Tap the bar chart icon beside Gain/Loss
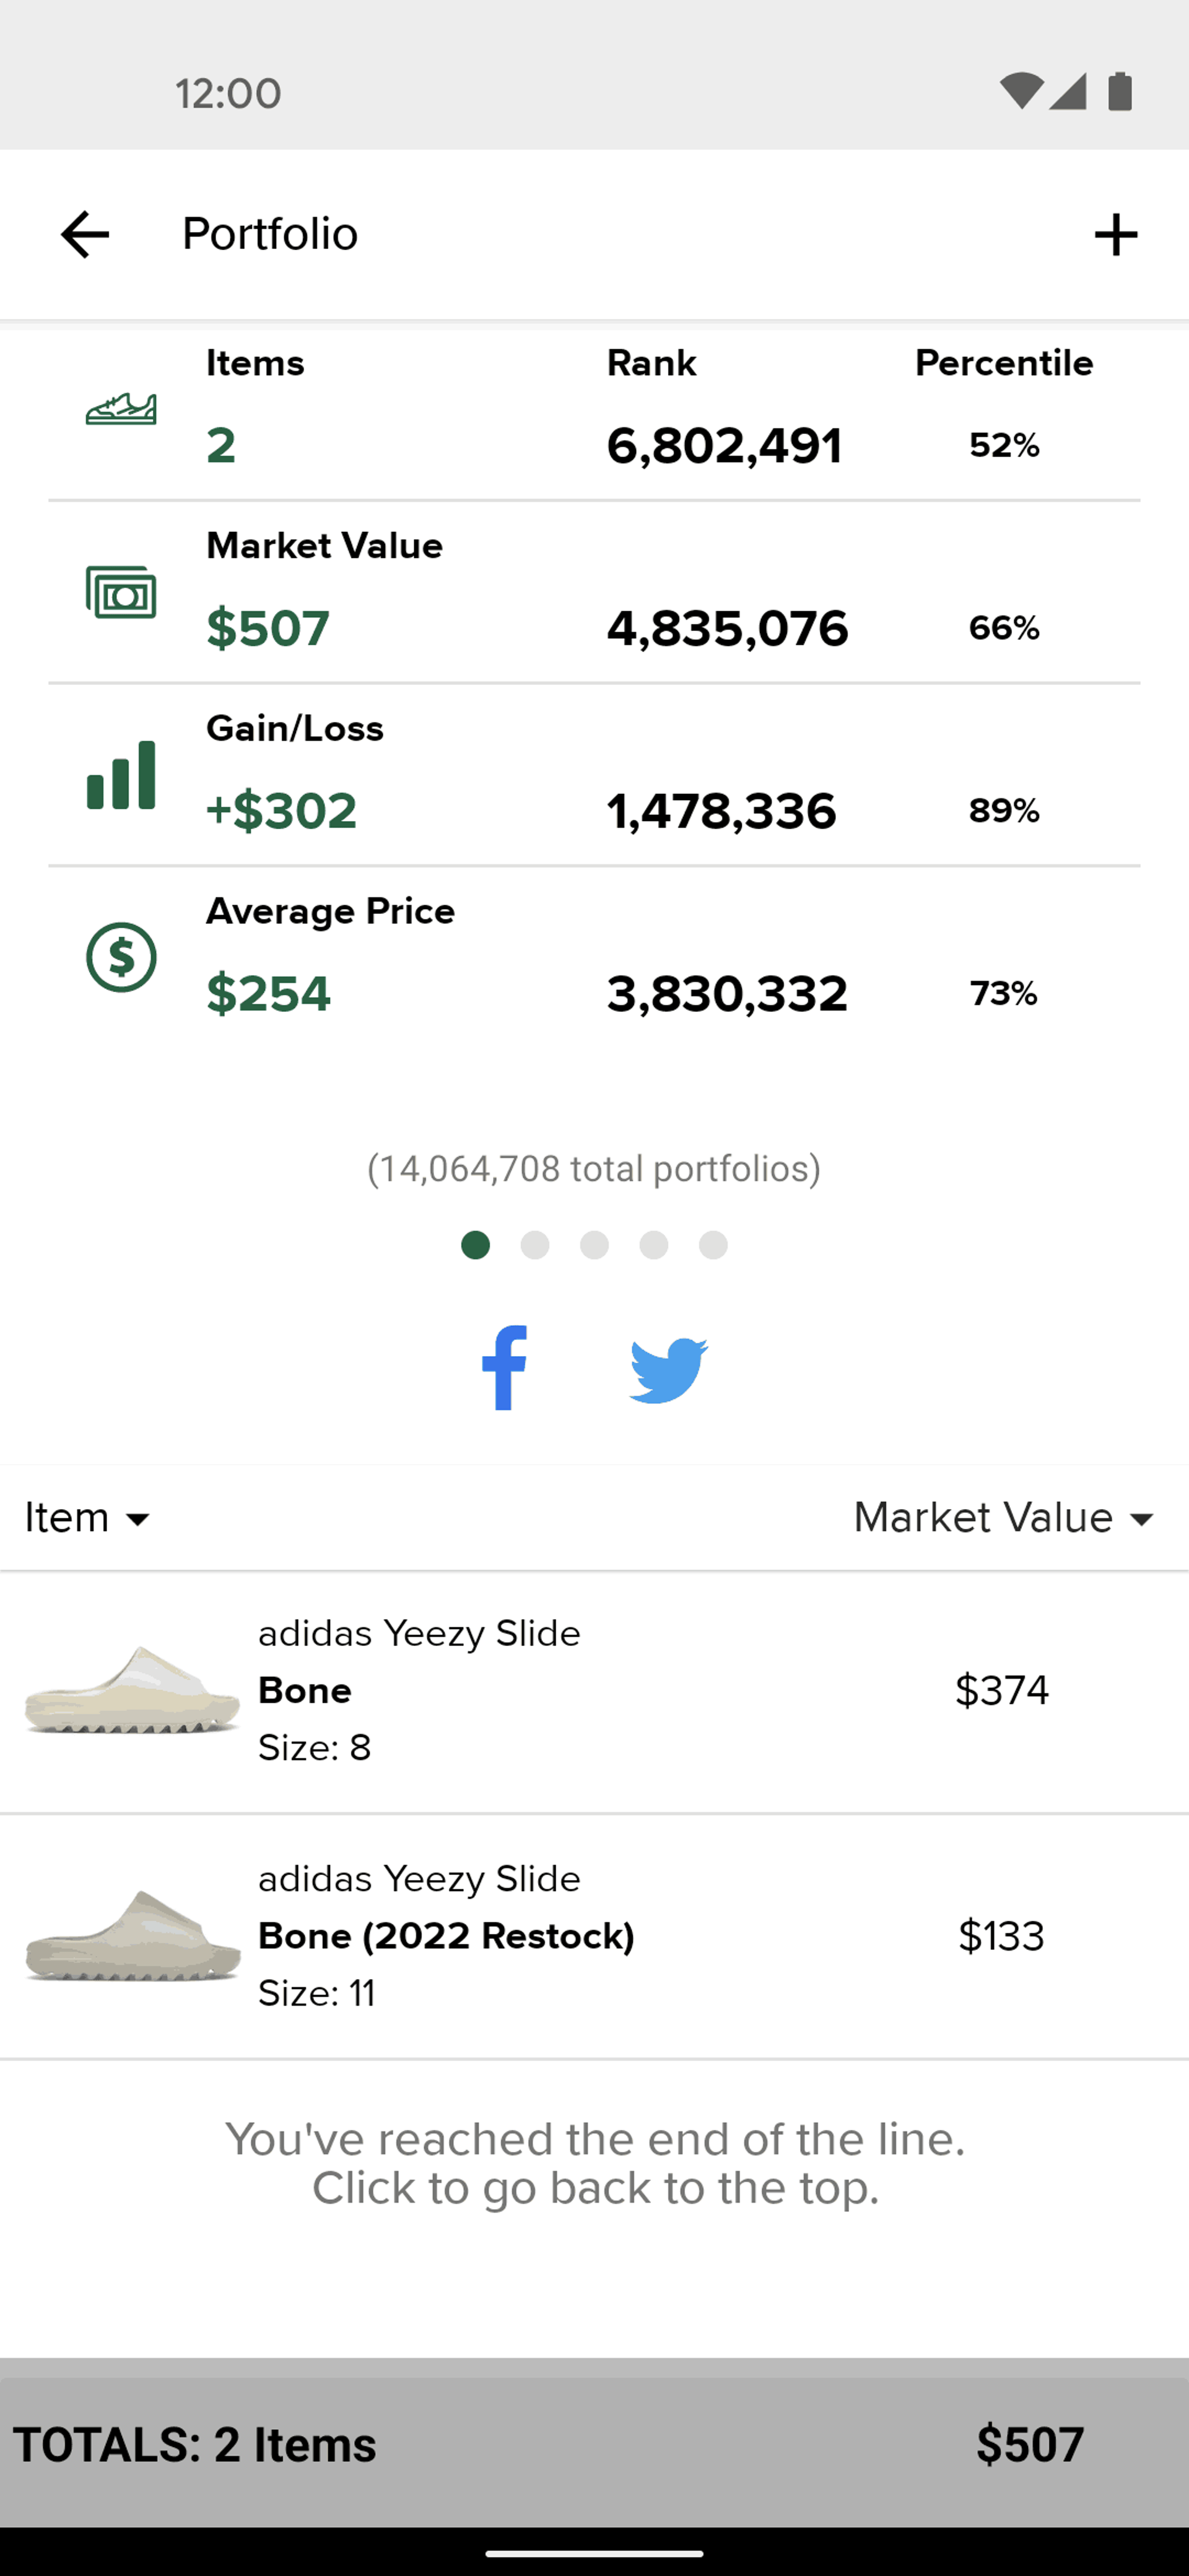1189x2576 pixels. (121, 775)
